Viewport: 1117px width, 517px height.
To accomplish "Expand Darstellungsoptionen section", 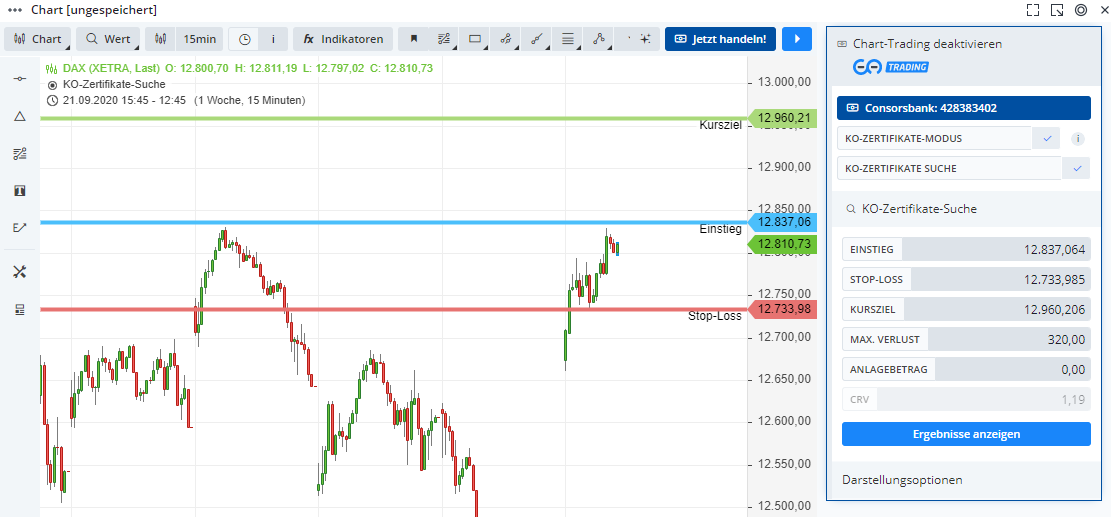I will click(902, 480).
